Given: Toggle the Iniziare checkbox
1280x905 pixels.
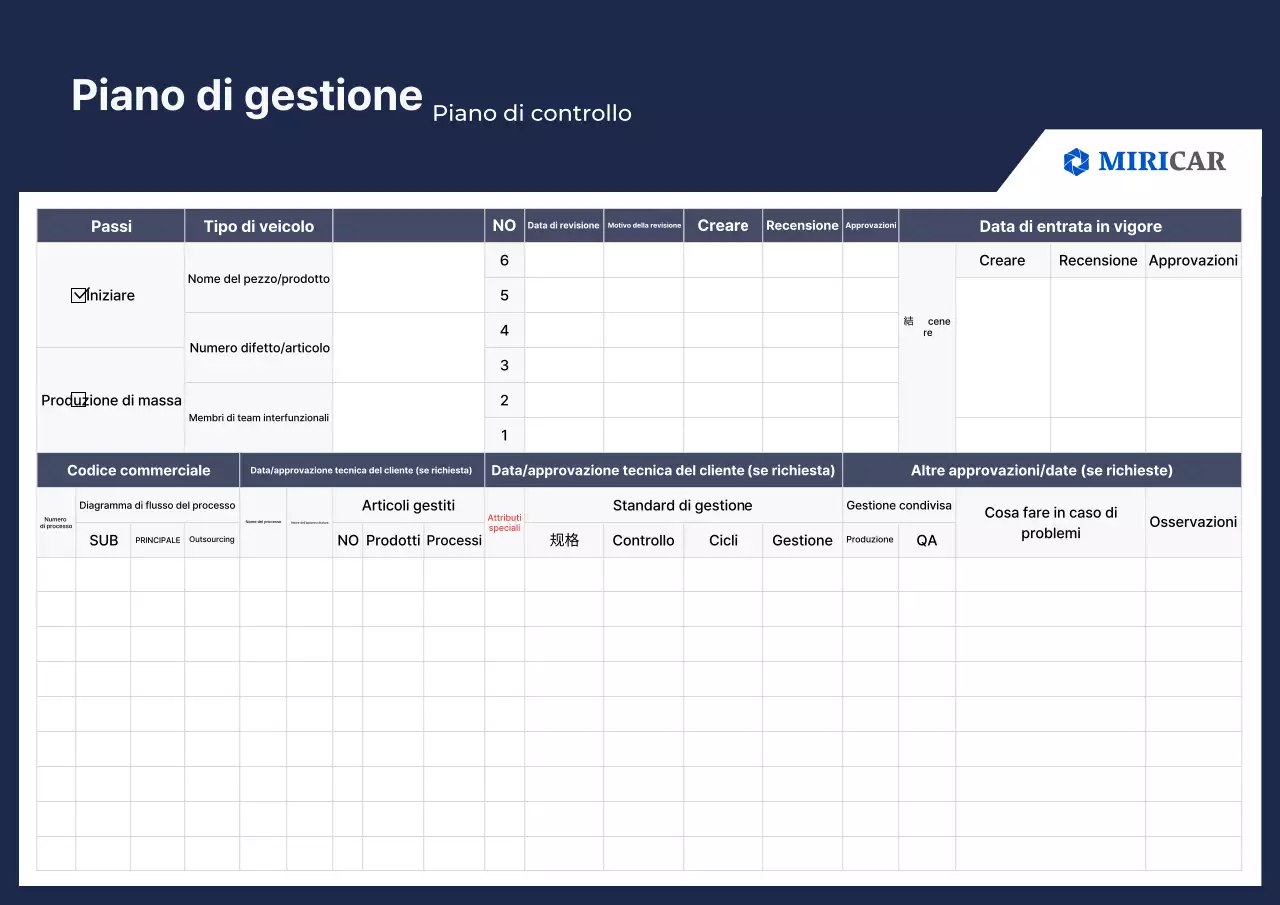Looking at the screenshot, I should (x=77, y=294).
